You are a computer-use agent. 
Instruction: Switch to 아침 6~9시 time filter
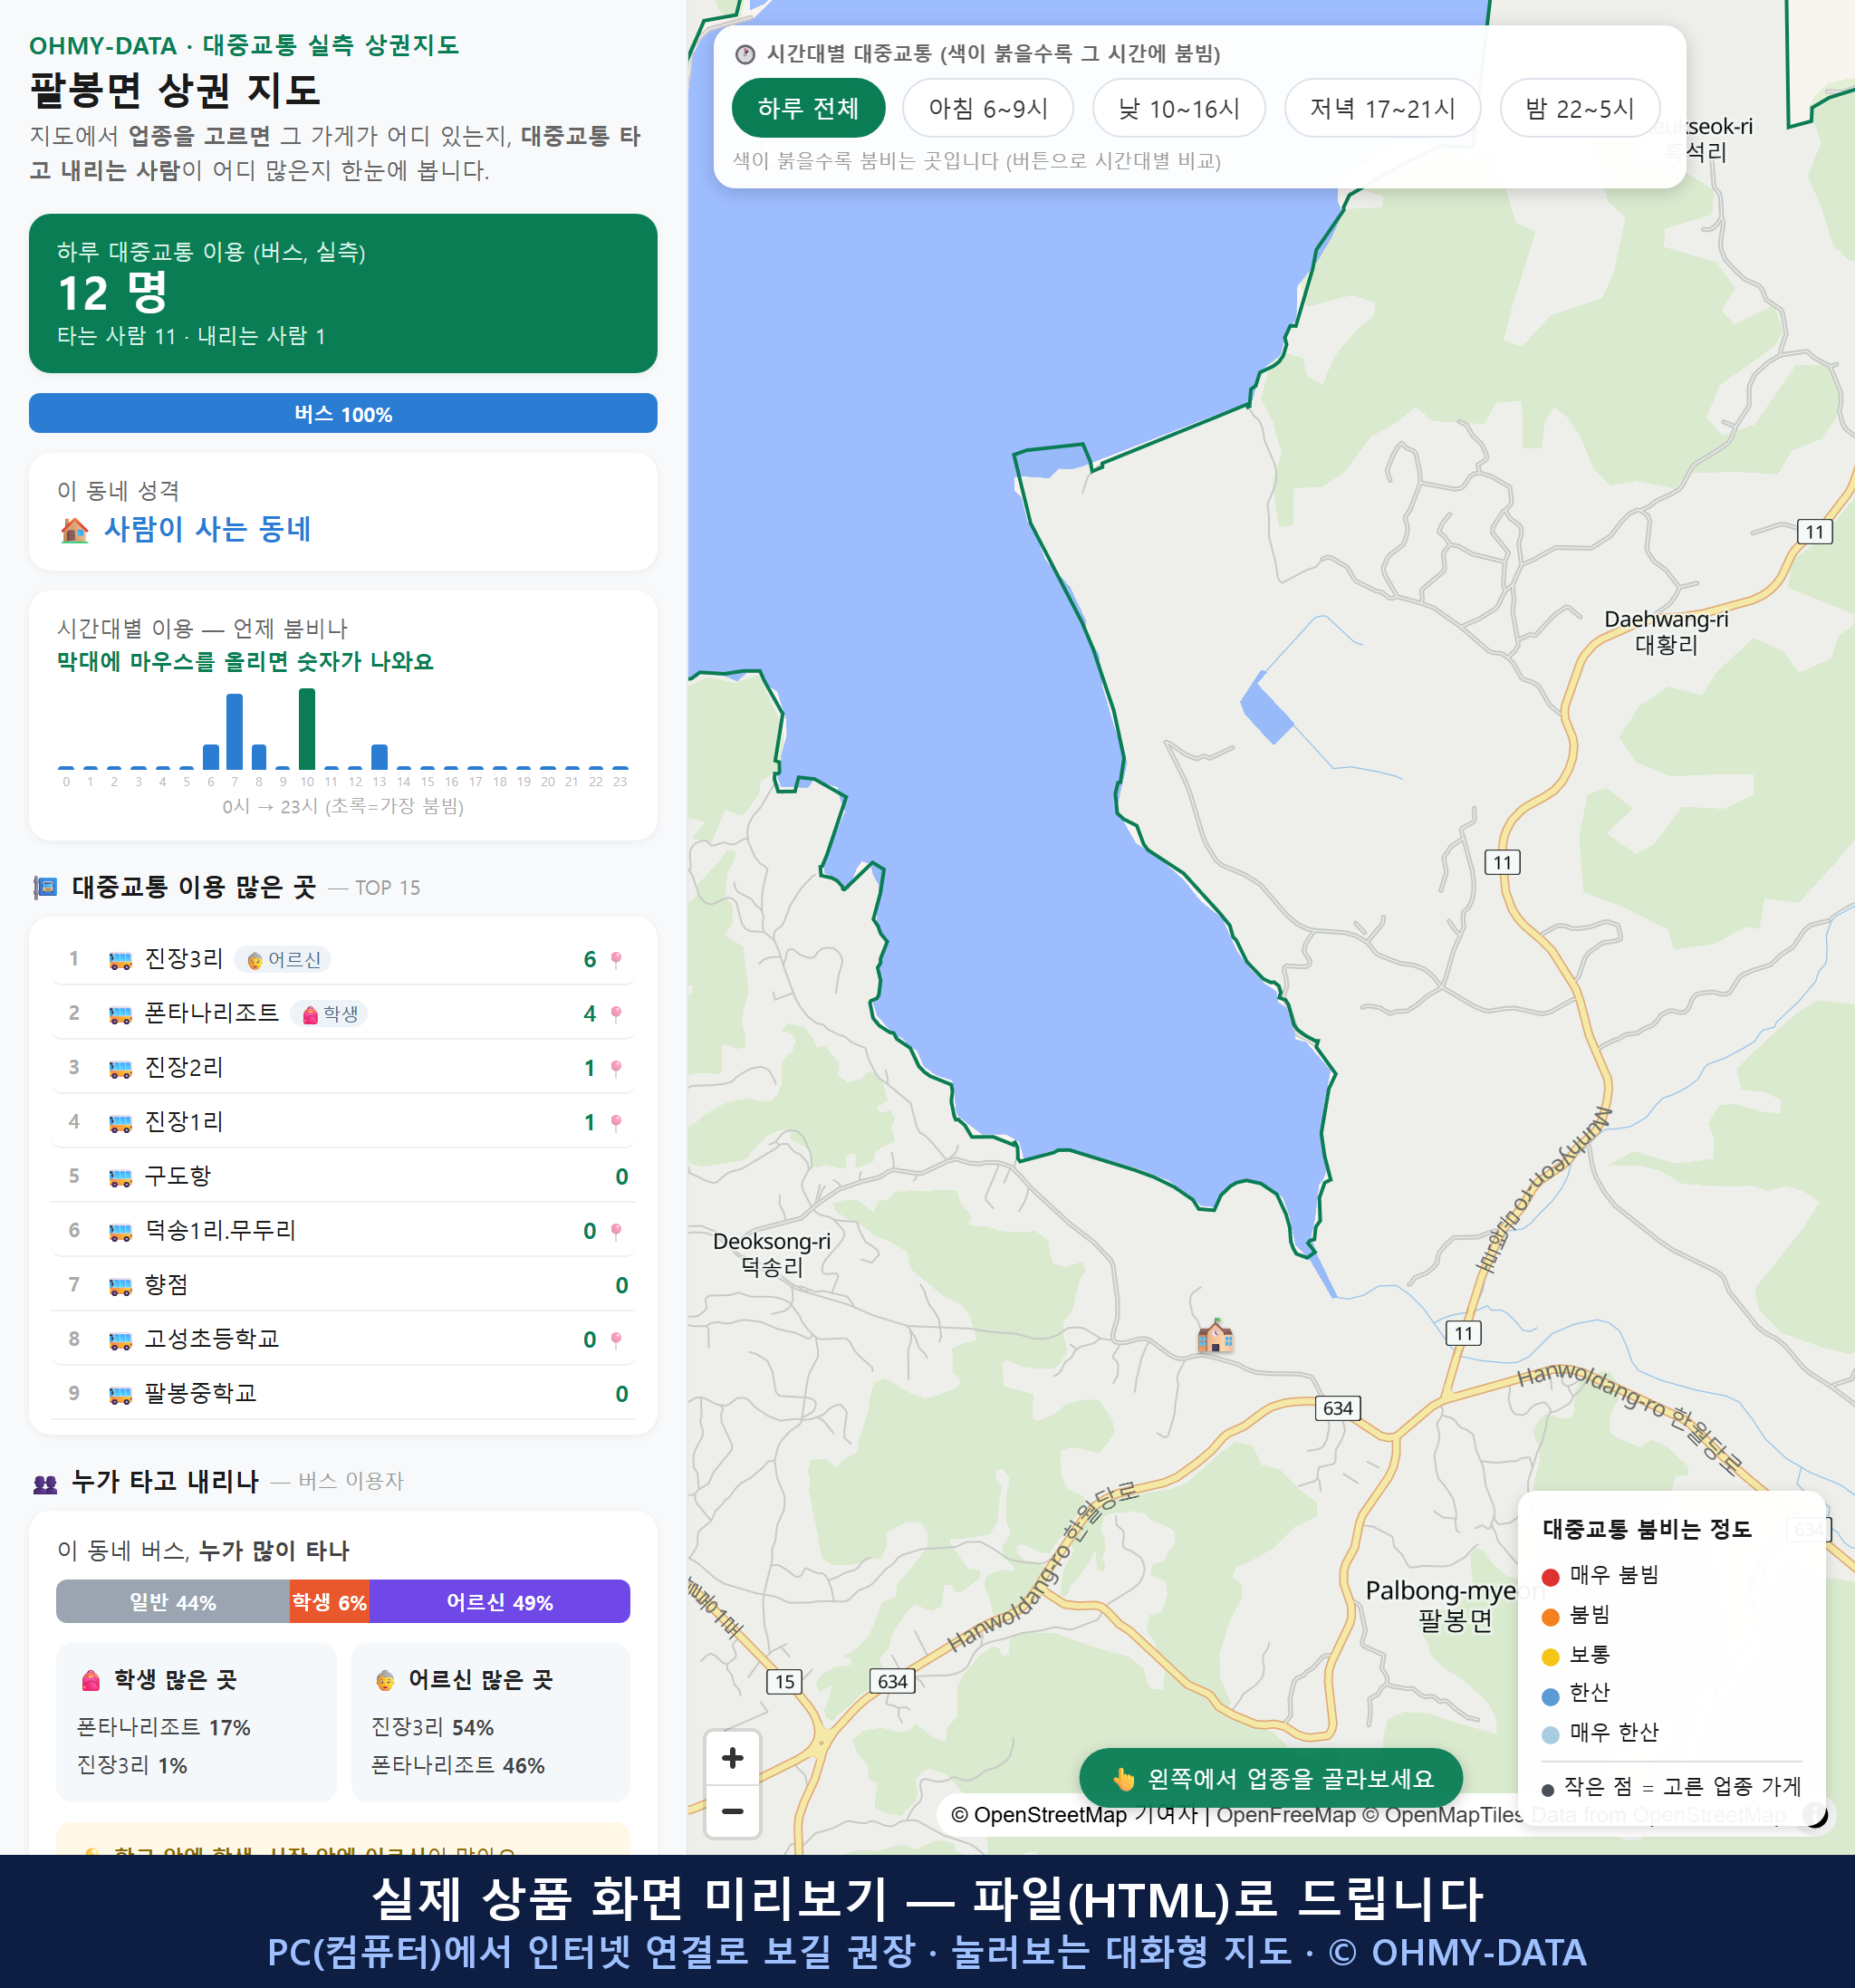pos(987,108)
